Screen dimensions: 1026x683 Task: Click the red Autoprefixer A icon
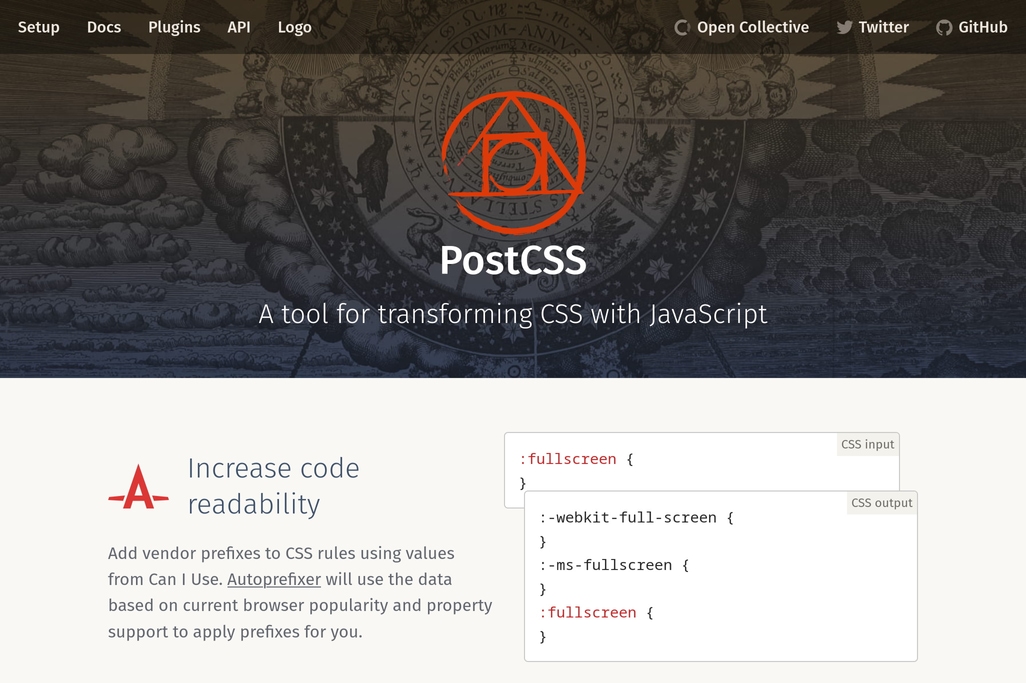[x=139, y=487]
